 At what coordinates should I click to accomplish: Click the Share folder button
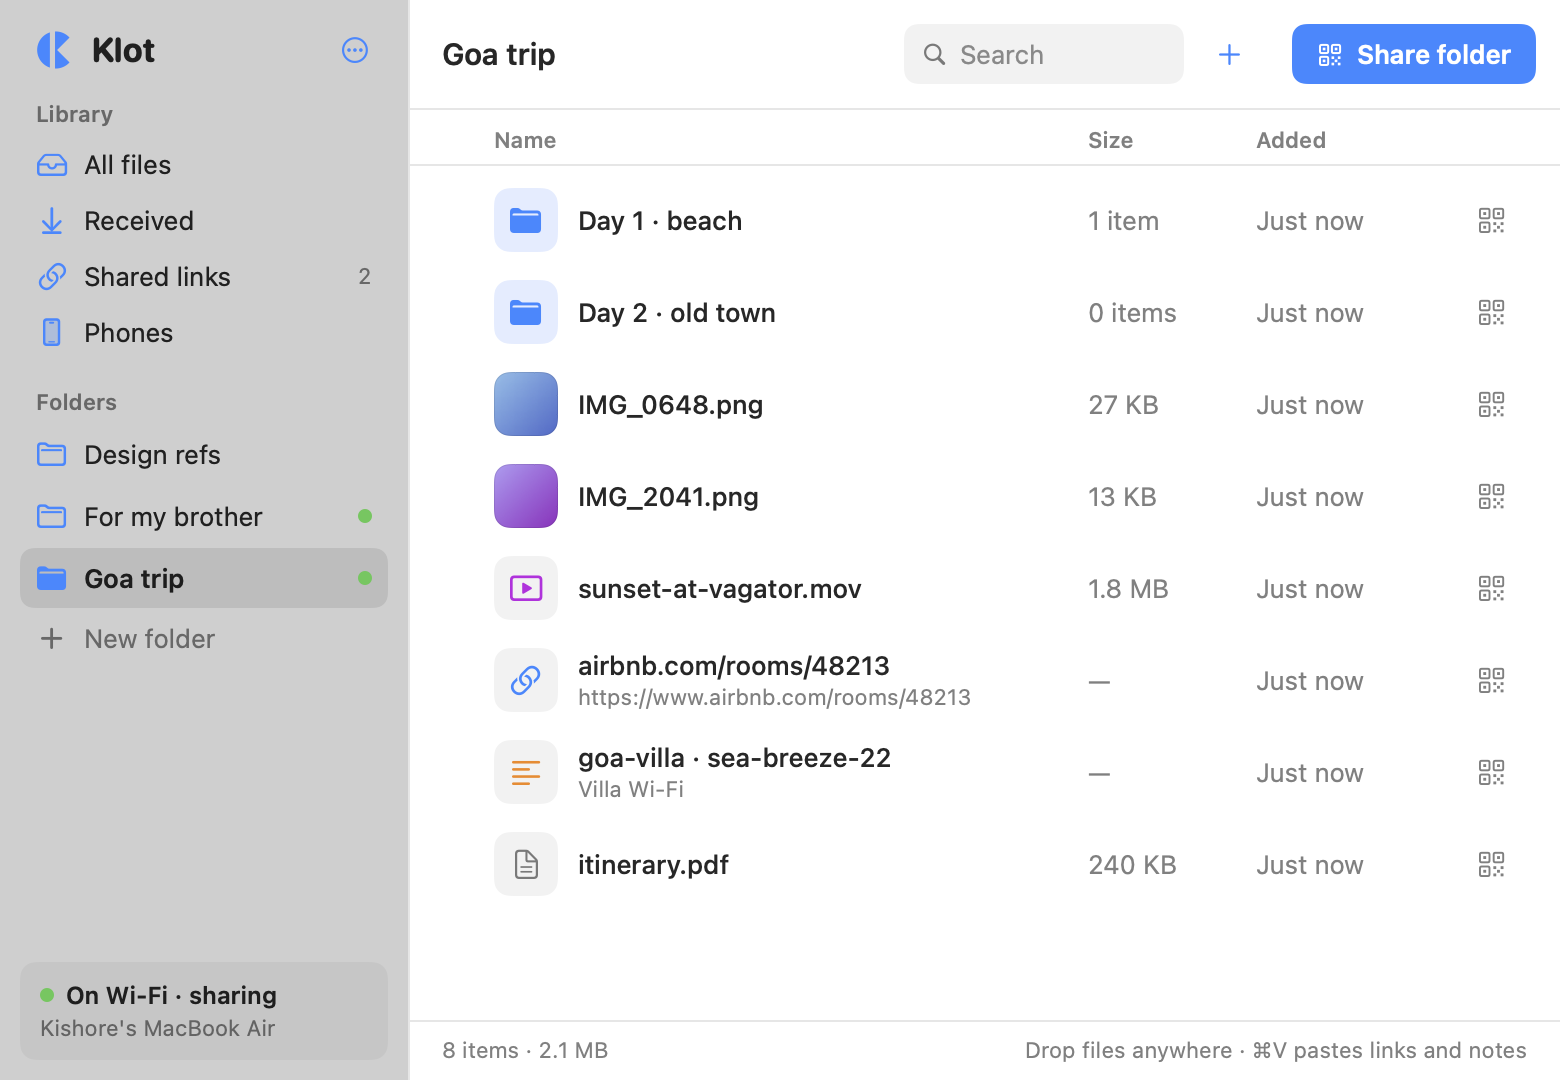coord(1413,54)
